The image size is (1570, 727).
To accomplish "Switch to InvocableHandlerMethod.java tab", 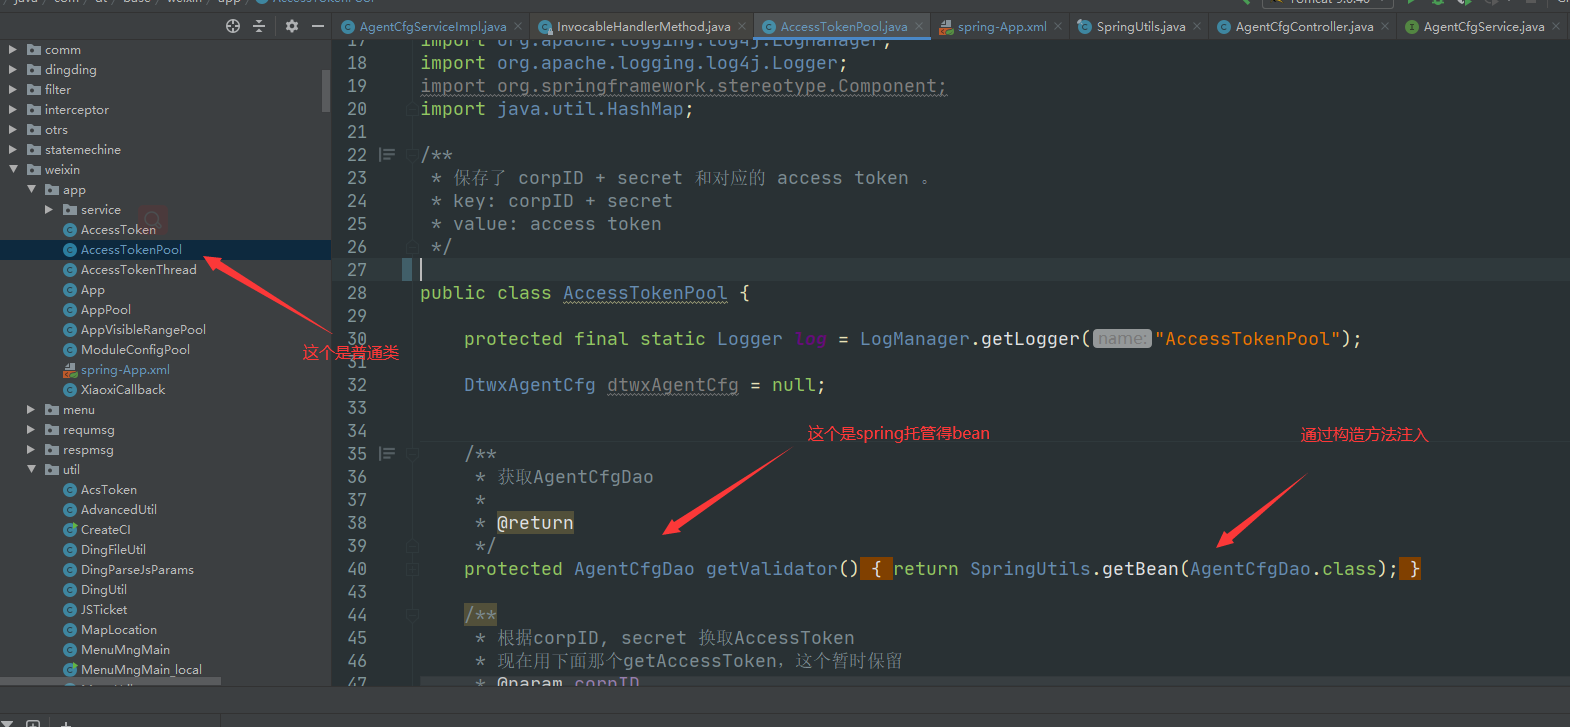I will 643,27.
